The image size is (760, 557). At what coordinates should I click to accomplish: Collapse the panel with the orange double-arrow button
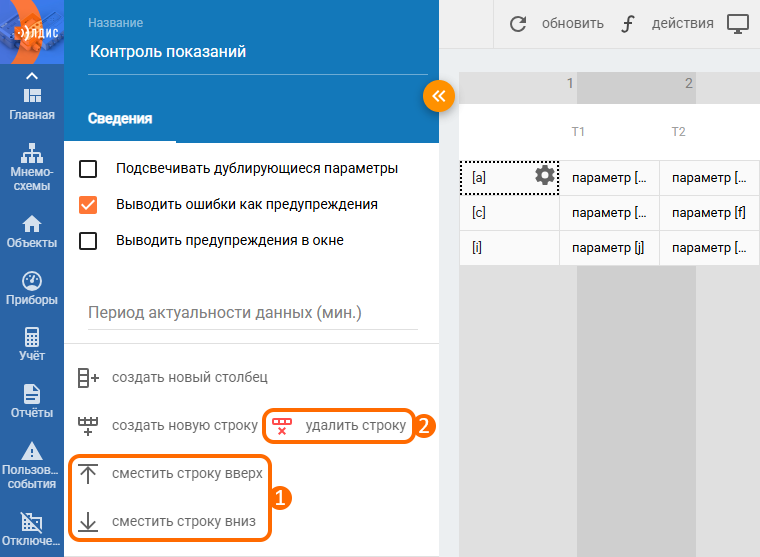point(439,96)
